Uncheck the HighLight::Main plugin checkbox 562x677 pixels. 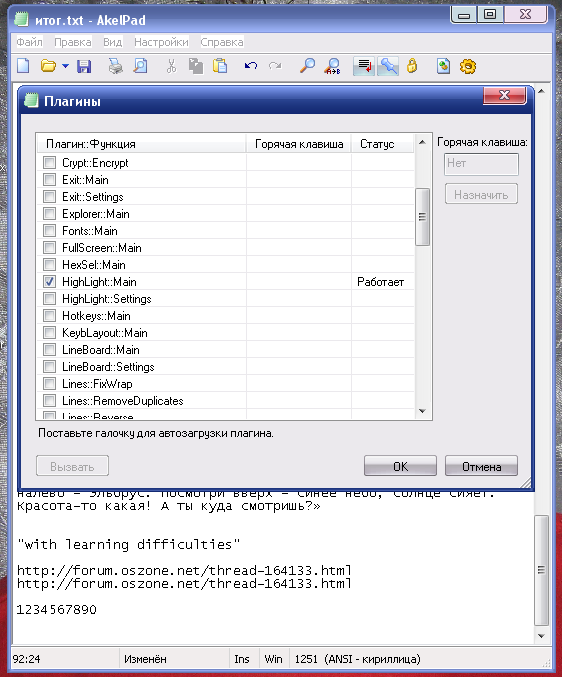(x=50, y=282)
